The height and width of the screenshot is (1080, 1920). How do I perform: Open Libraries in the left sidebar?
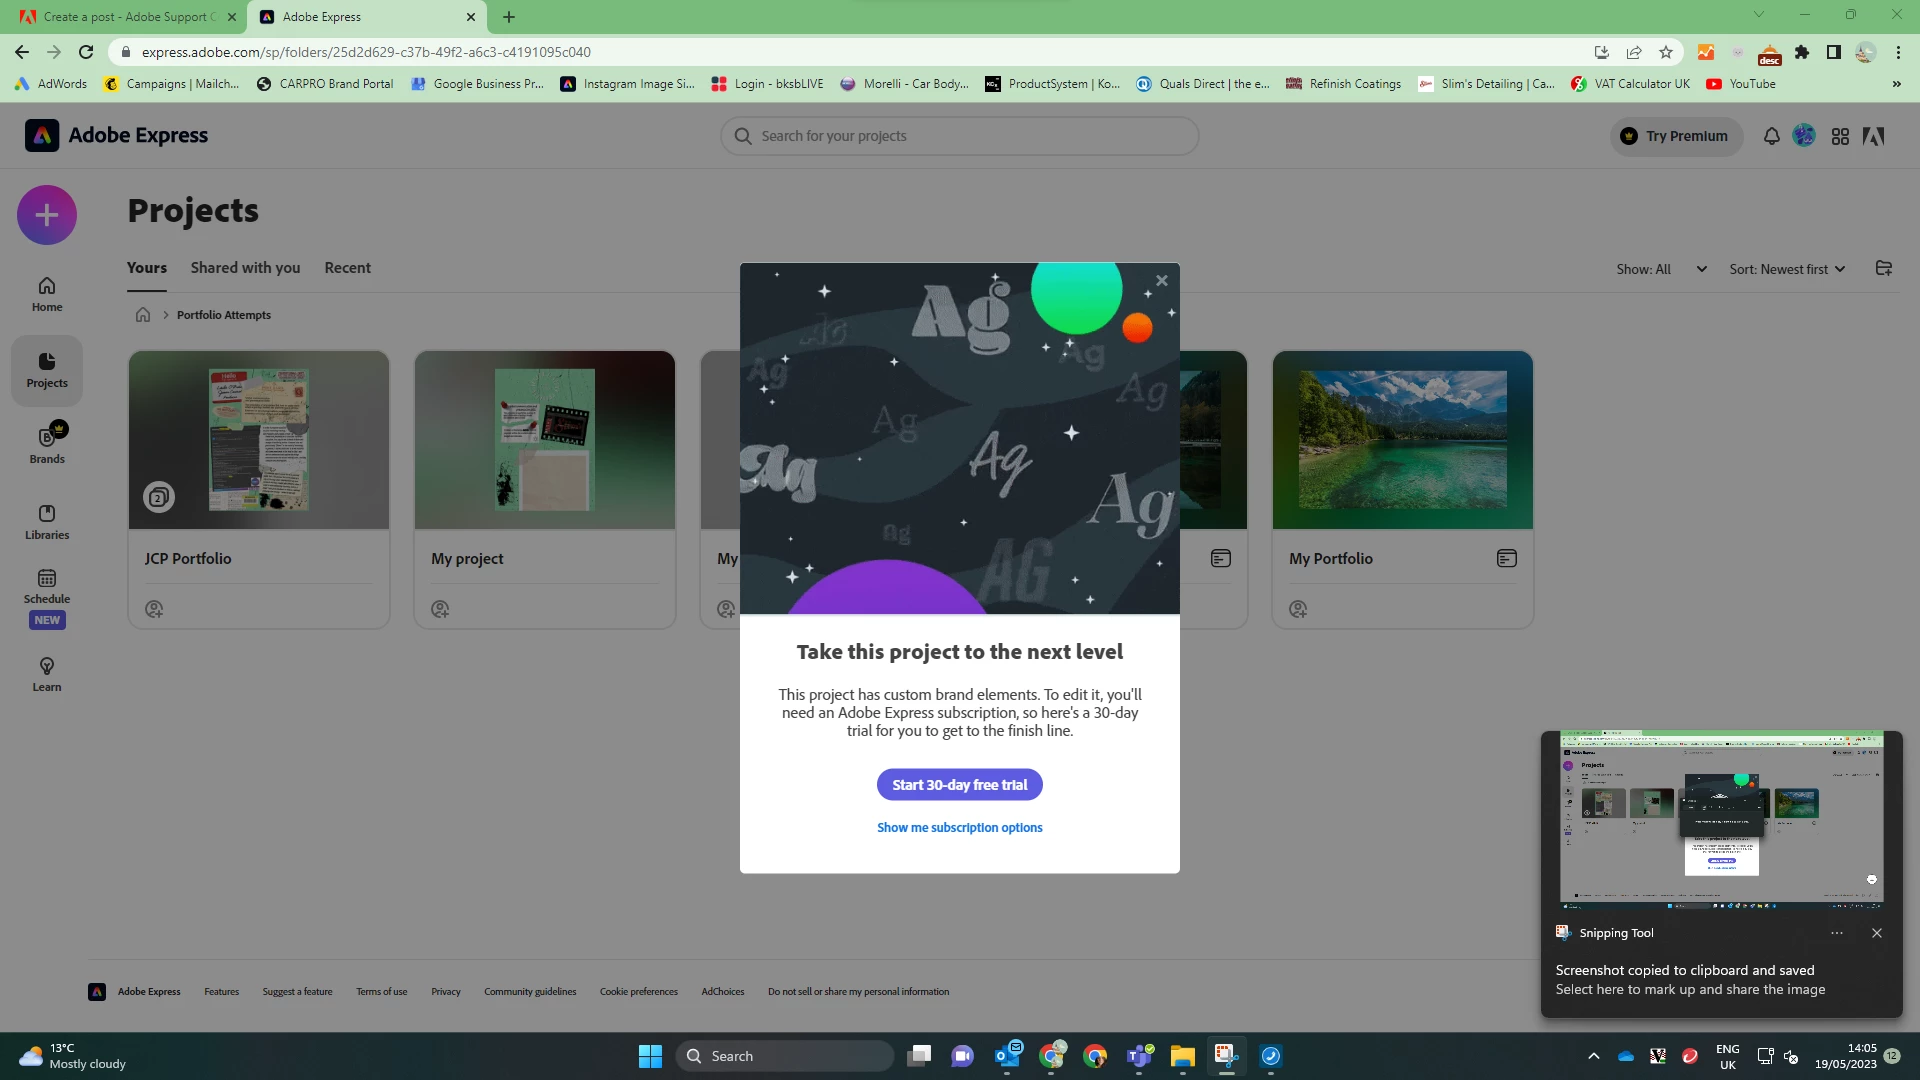tap(47, 521)
